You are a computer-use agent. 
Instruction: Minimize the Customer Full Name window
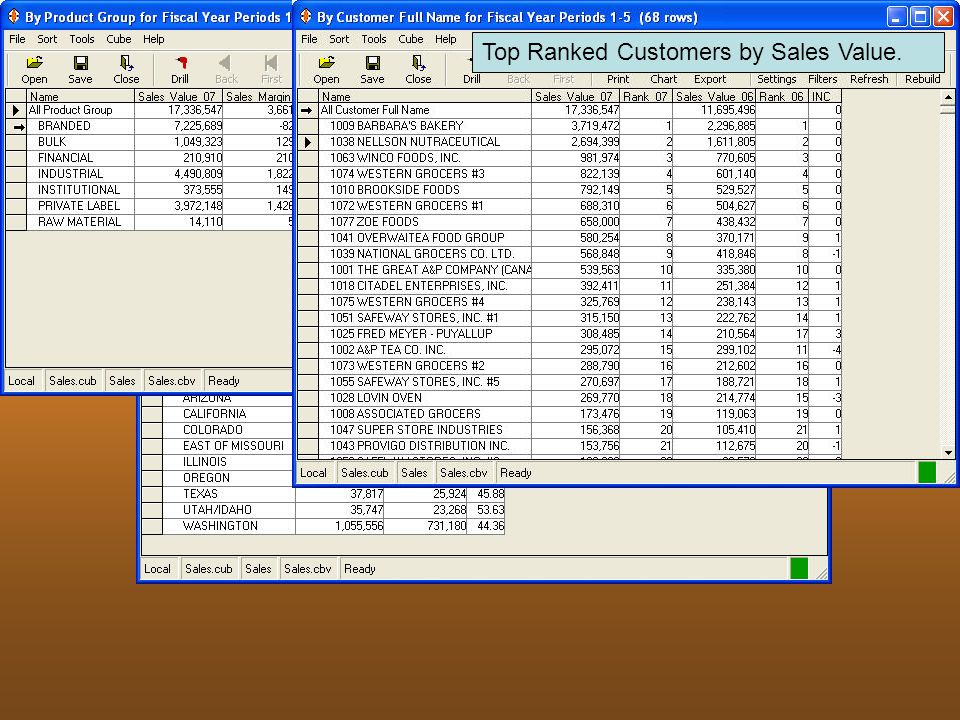(897, 17)
